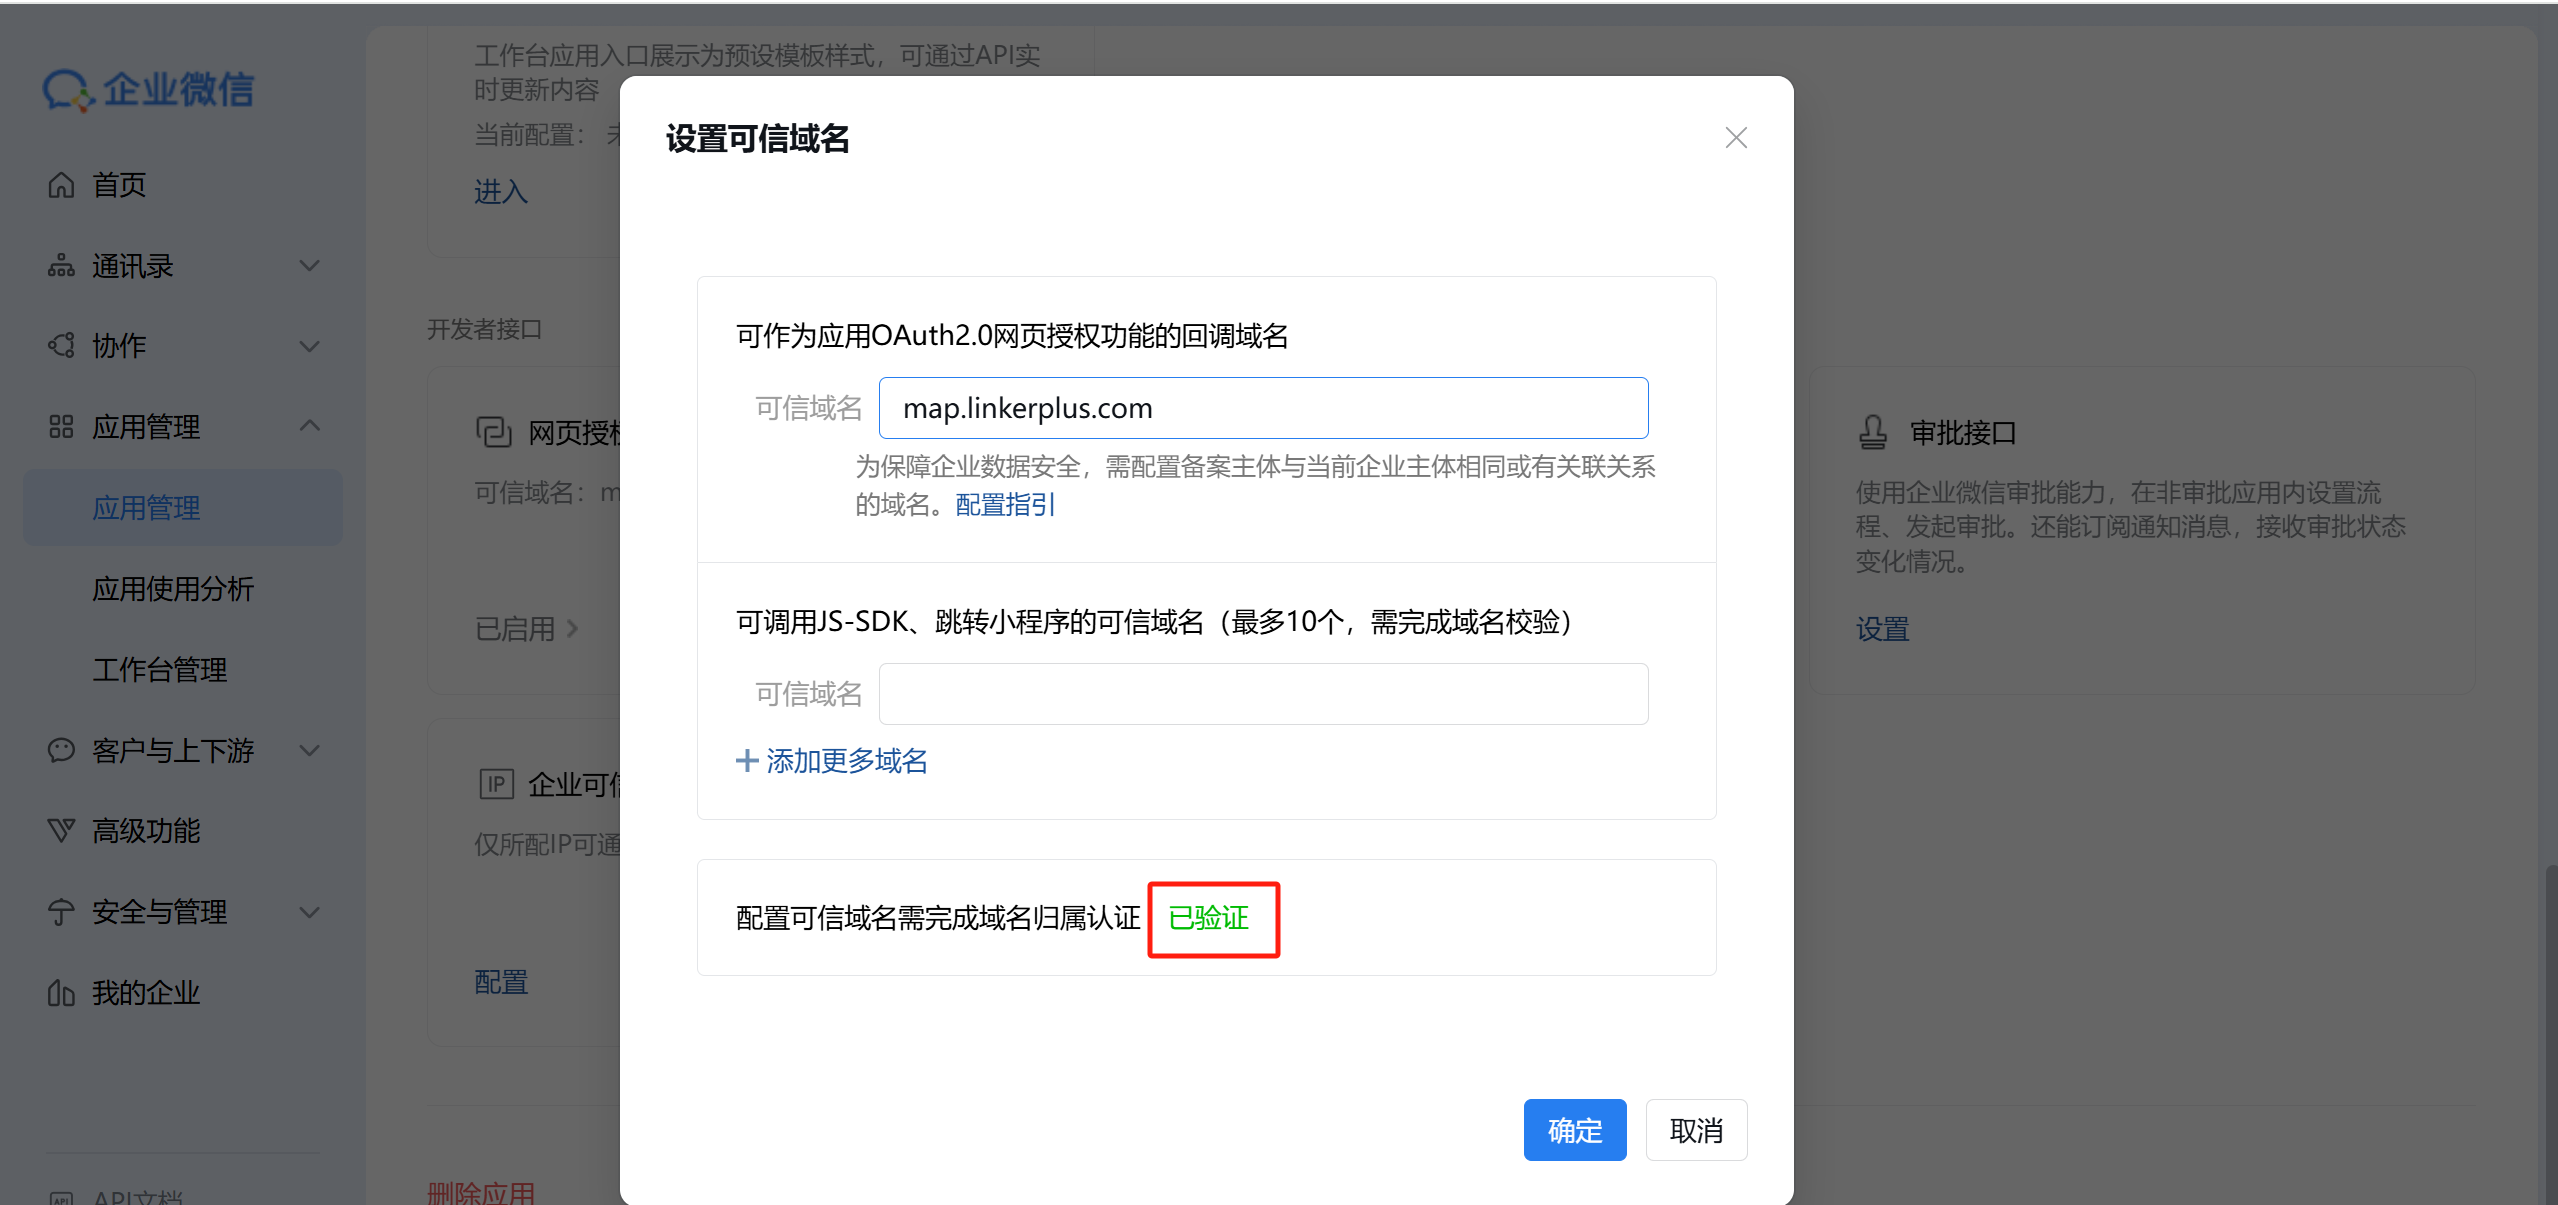Screen dimensions: 2558x1205
Task: Click the 协作 sidebar icon
Action: click(x=61, y=346)
